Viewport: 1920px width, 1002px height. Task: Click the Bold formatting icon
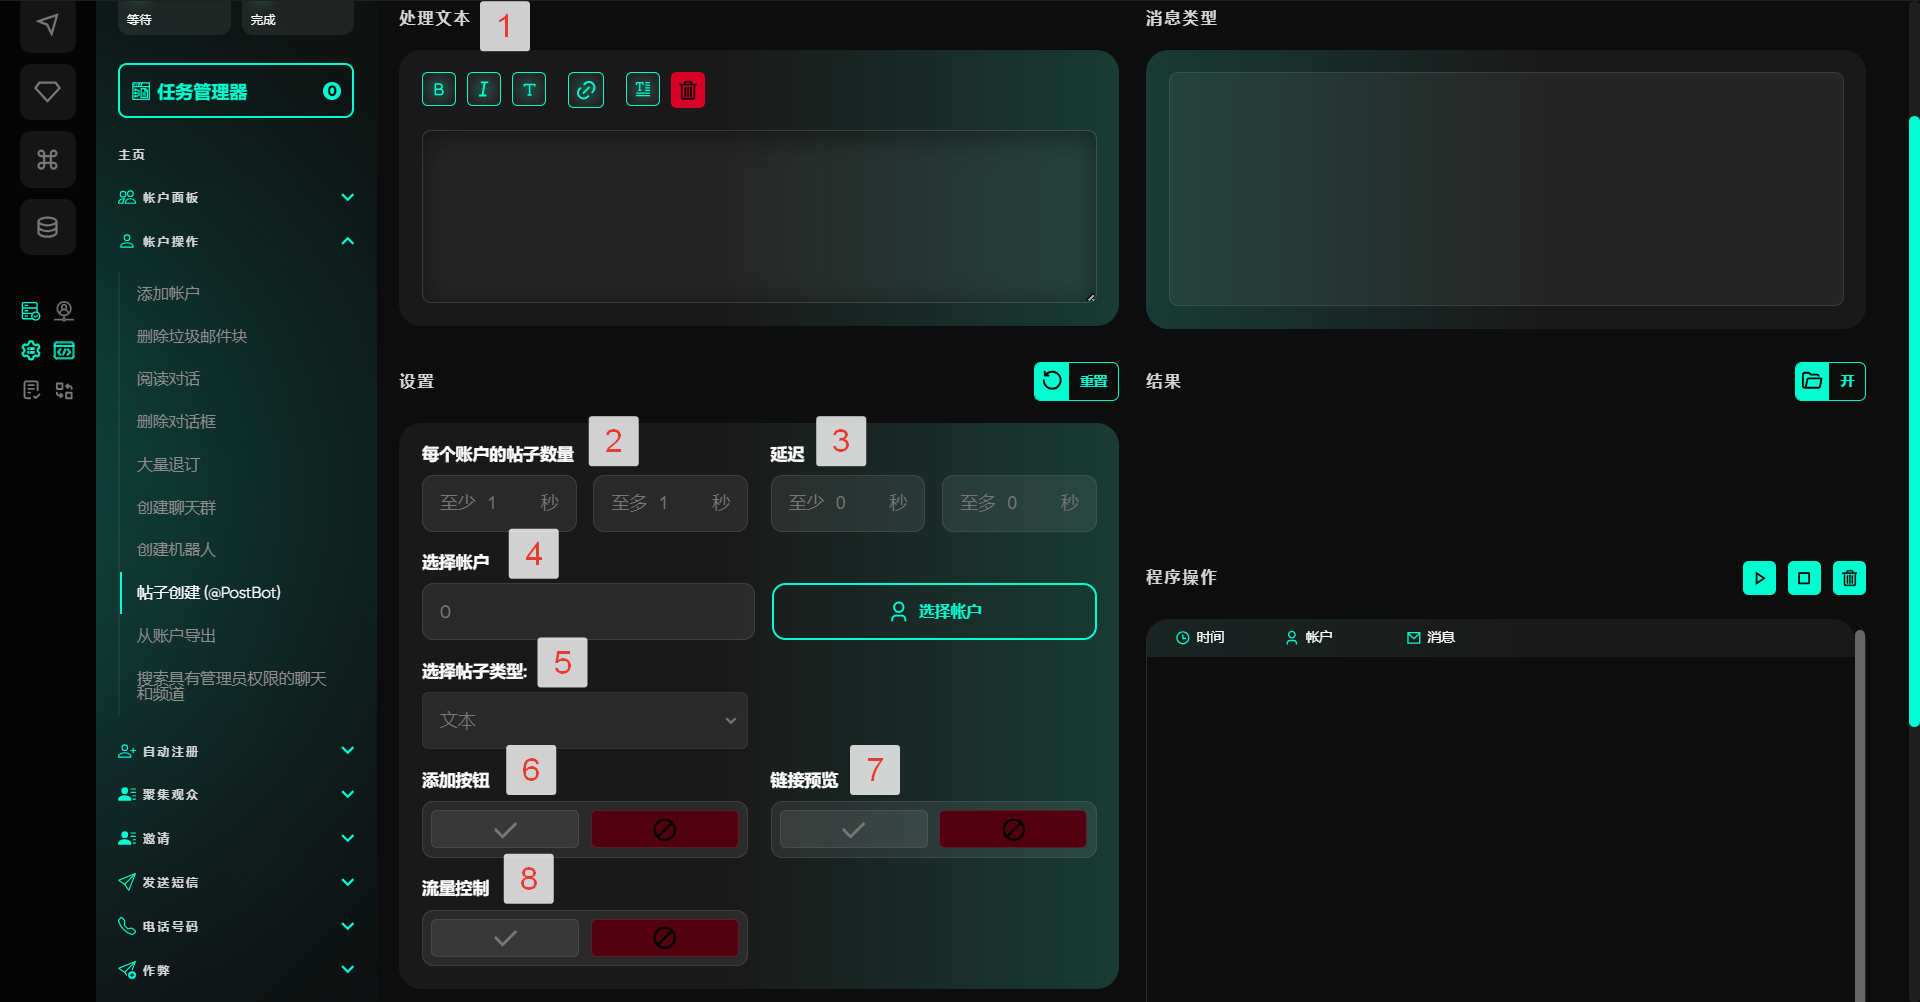pyautogui.click(x=438, y=90)
